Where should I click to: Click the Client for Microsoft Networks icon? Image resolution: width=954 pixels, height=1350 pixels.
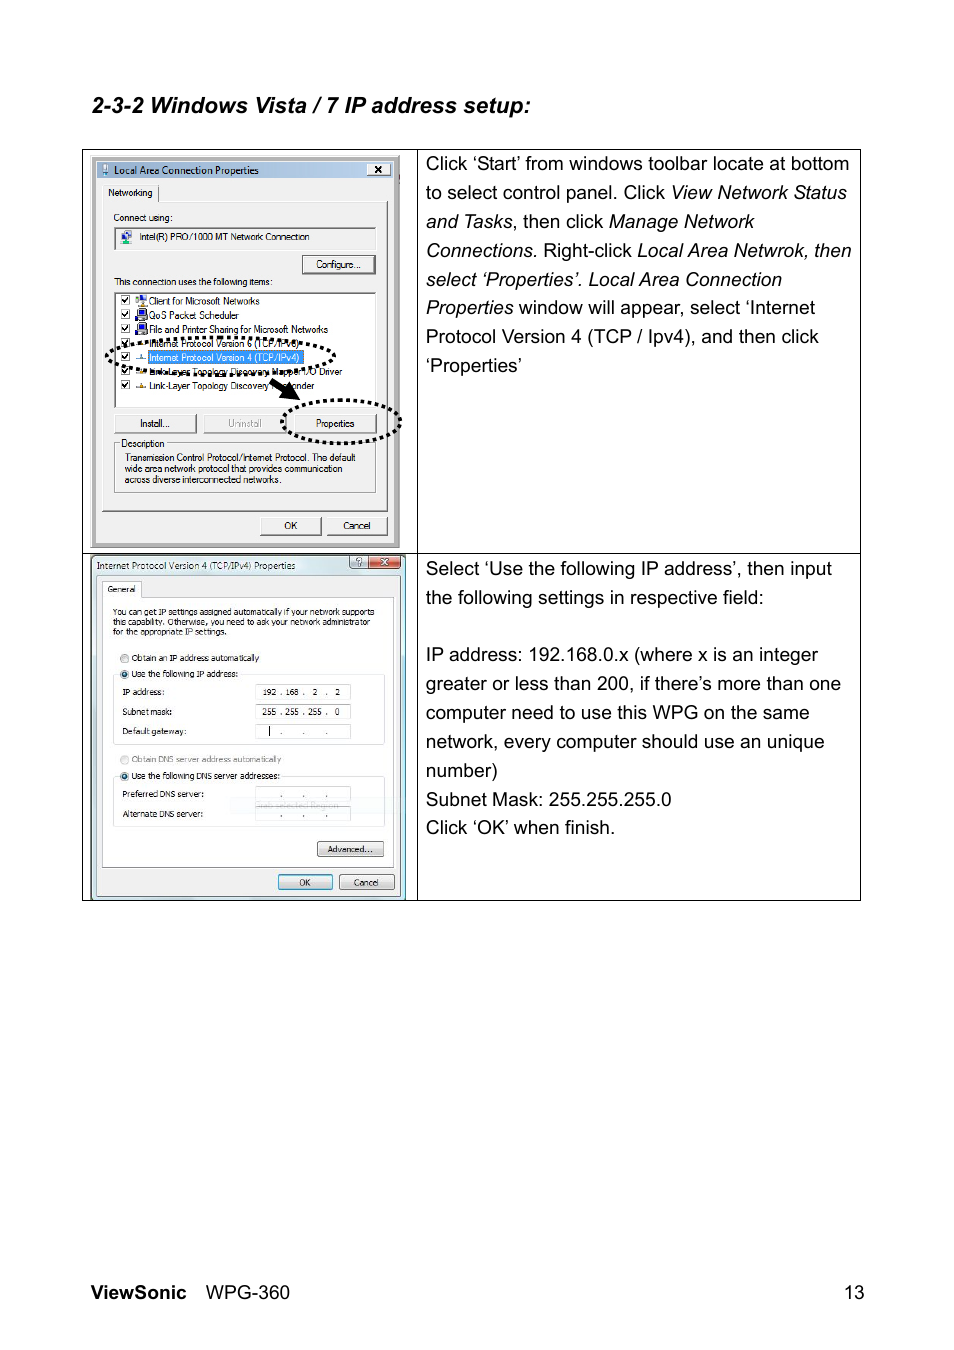coord(141,300)
